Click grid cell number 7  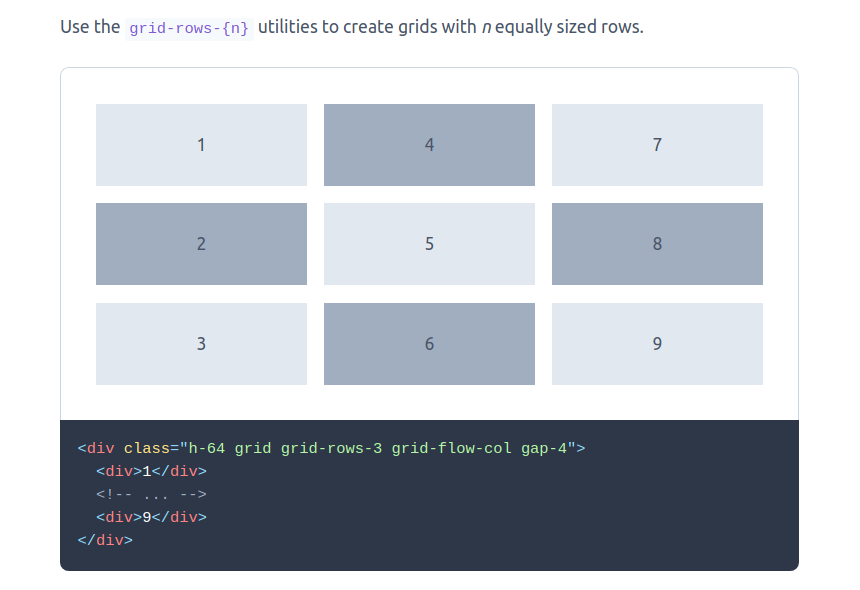(x=657, y=145)
